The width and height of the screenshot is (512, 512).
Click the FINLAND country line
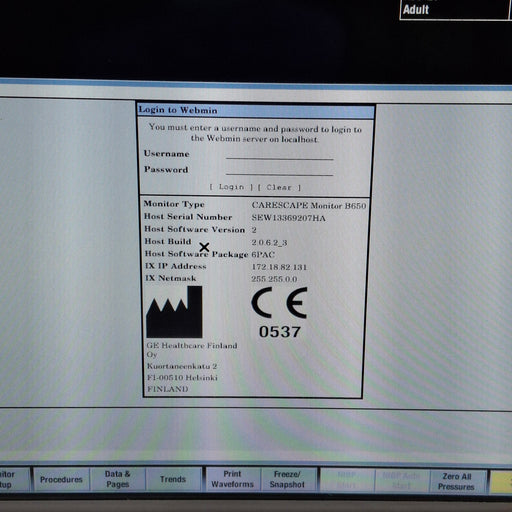168,389
